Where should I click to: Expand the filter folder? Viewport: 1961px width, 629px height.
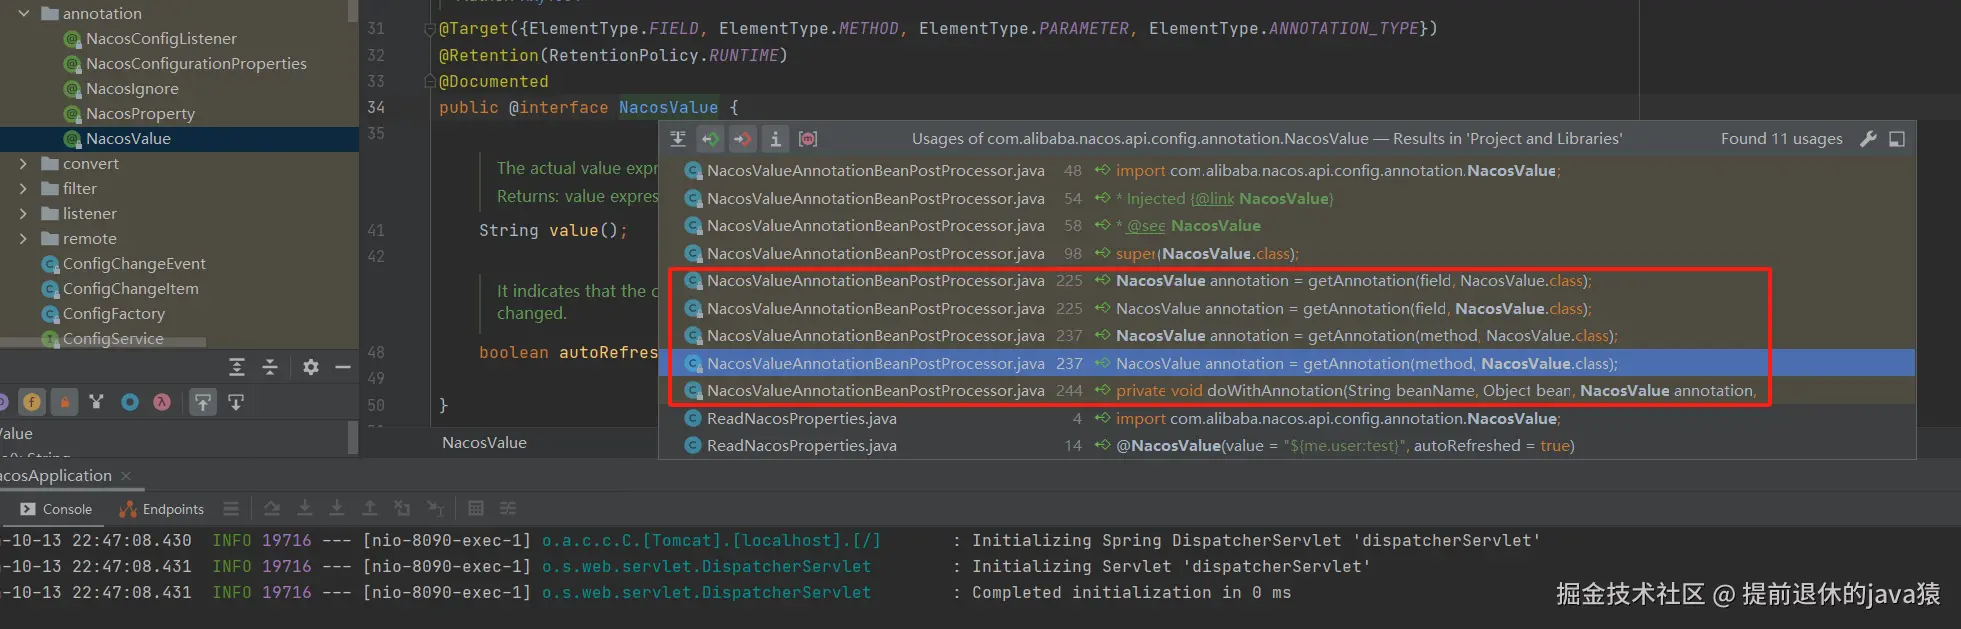(x=24, y=188)
